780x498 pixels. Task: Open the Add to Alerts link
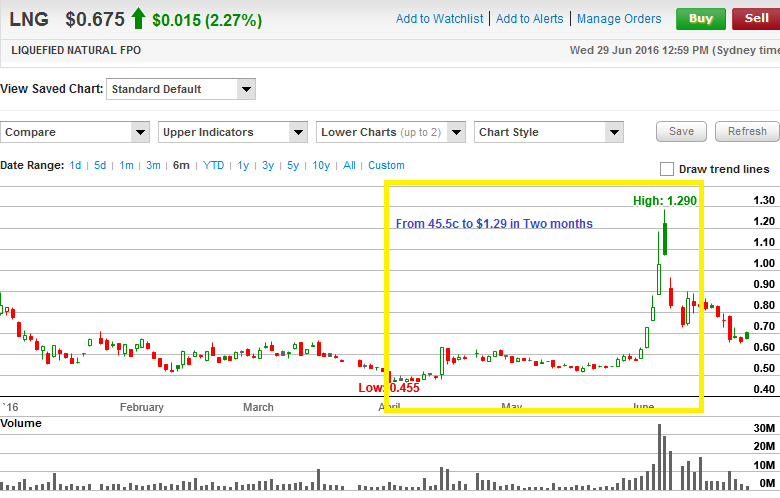(529, 19)
